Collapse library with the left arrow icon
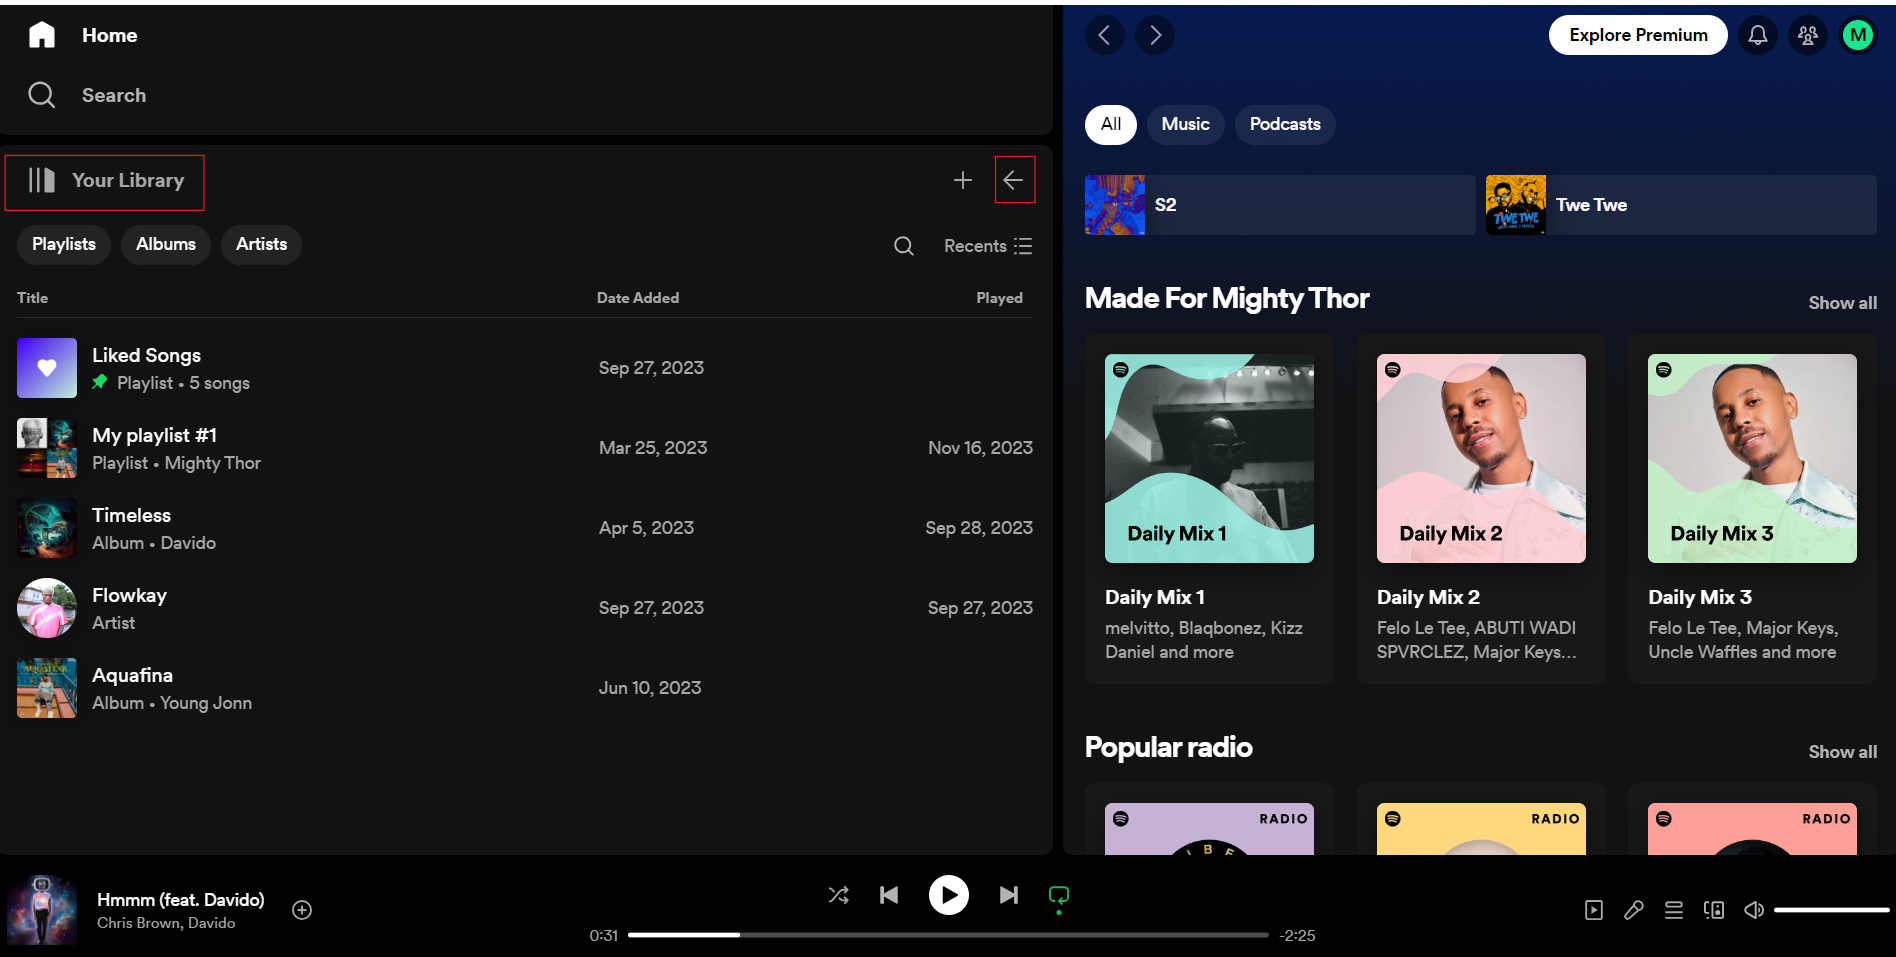The width and height of the screenshot is (1896, 957). [x=1013, y=180]
